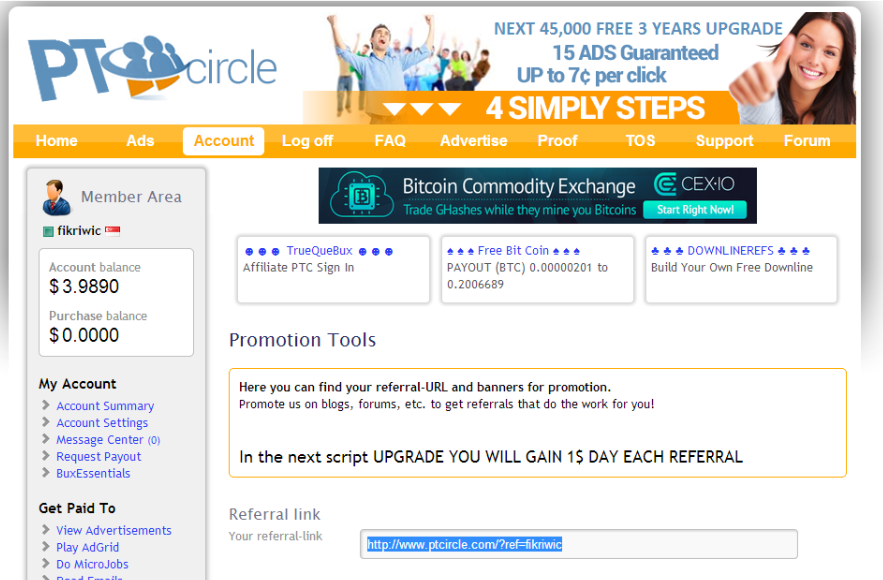Image resolution: width=883 pixels, height=580 pixels.
Task: Click the Purchase balance value $0.0000
Action: (84, 336)
